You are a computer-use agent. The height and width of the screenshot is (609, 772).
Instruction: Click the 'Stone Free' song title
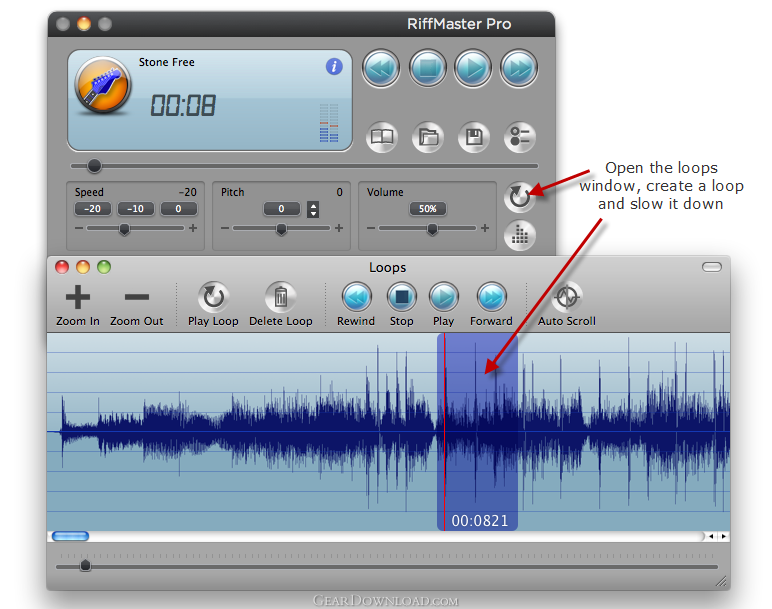coord(166,62)
